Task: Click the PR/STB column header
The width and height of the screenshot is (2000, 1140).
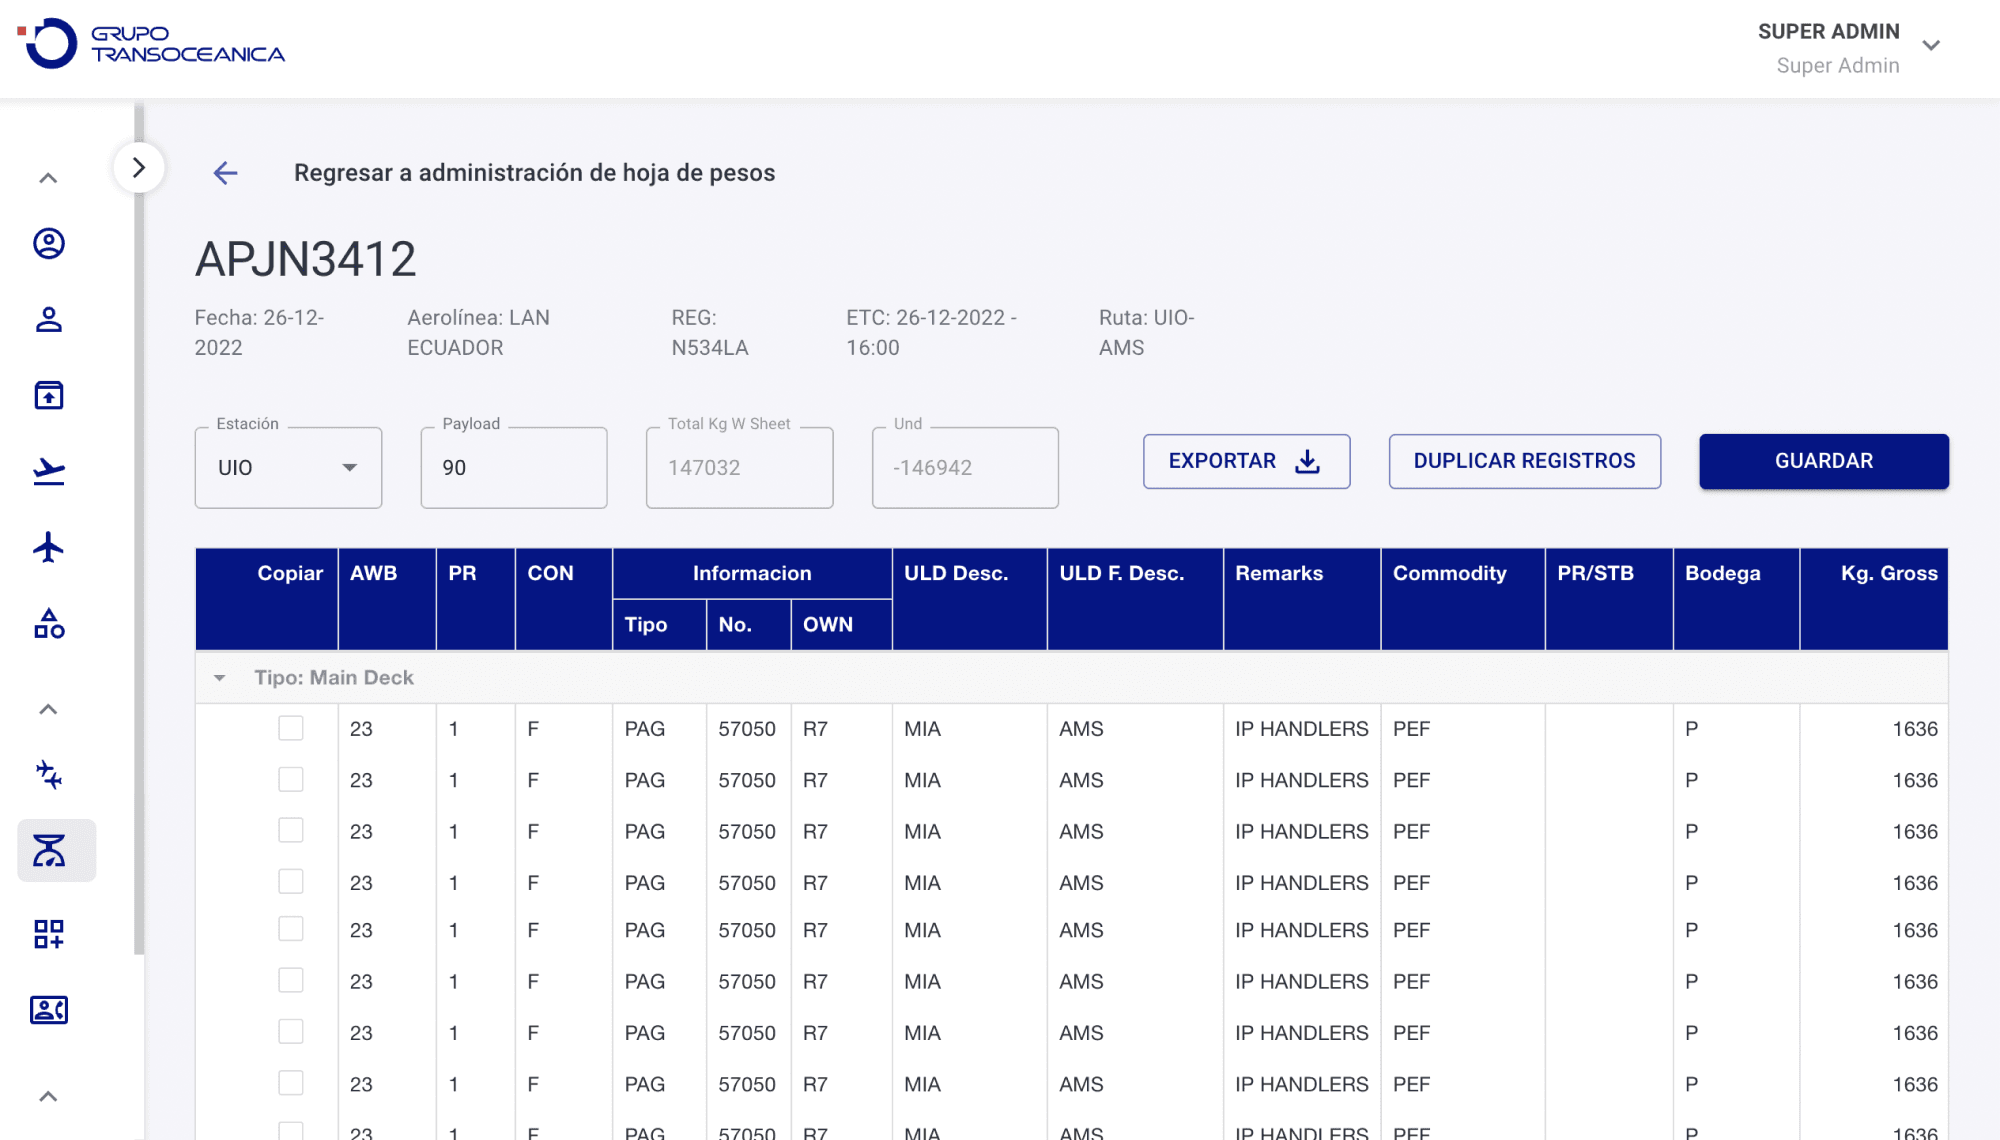Action: (1609, 599)
